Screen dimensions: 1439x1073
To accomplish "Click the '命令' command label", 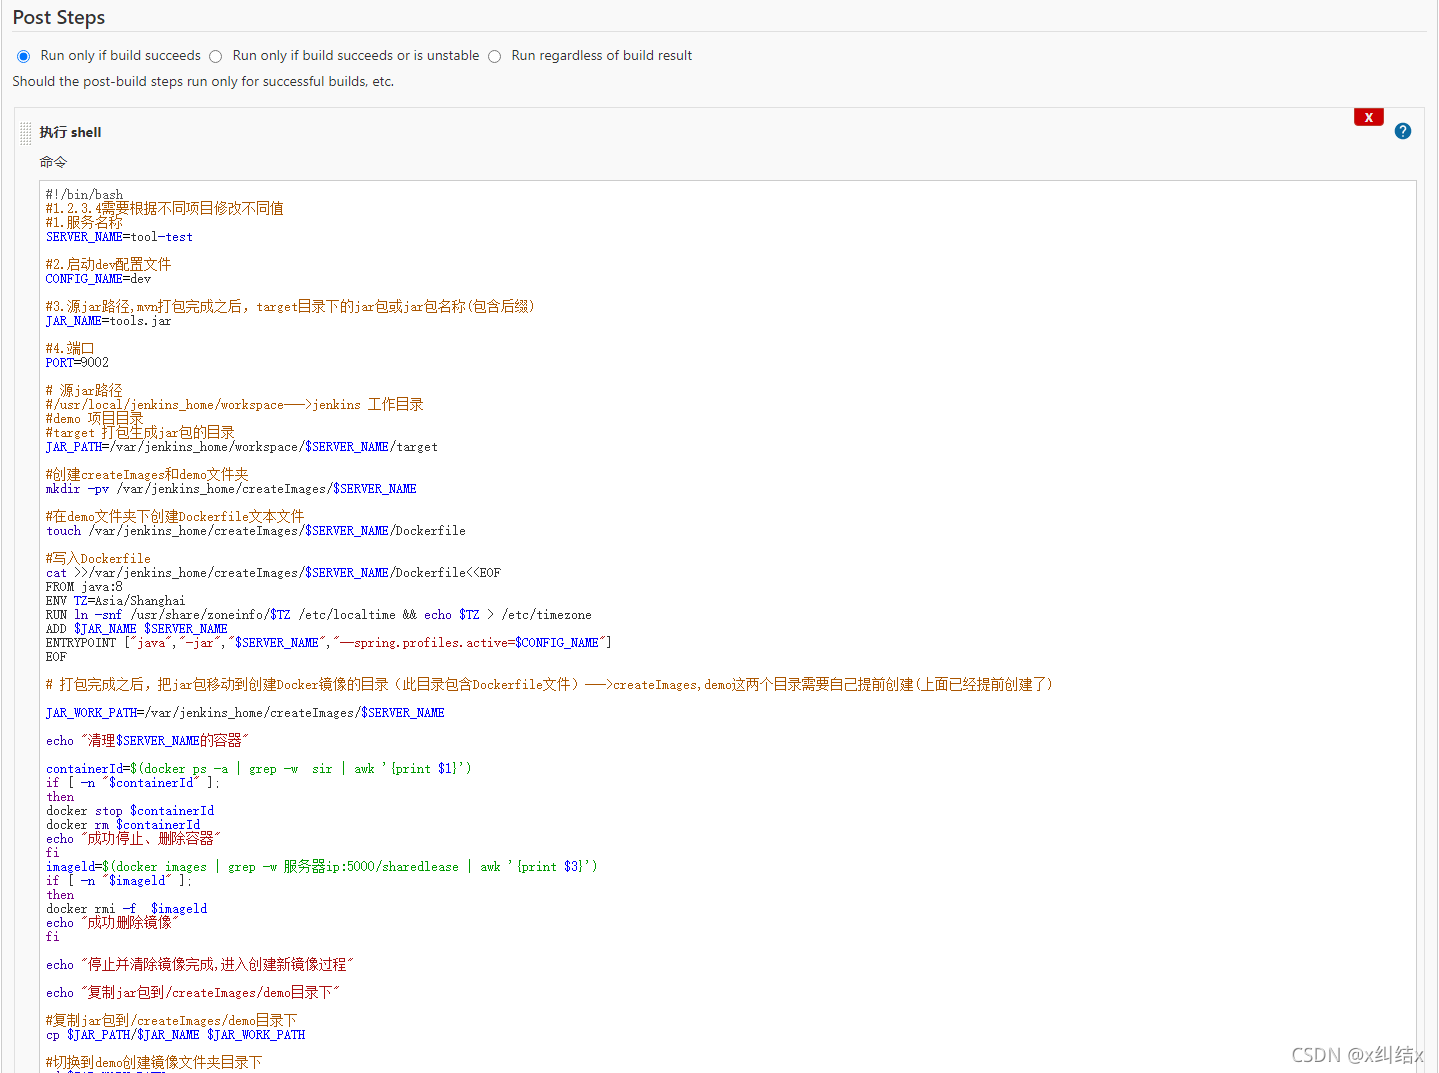I will pyautogui.click(x=53, y=162).
